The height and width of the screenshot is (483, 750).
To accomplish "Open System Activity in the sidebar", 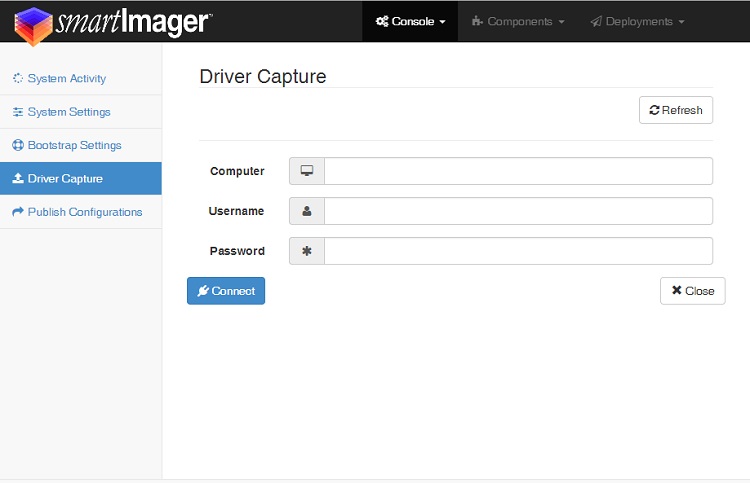I will point(66,79).
